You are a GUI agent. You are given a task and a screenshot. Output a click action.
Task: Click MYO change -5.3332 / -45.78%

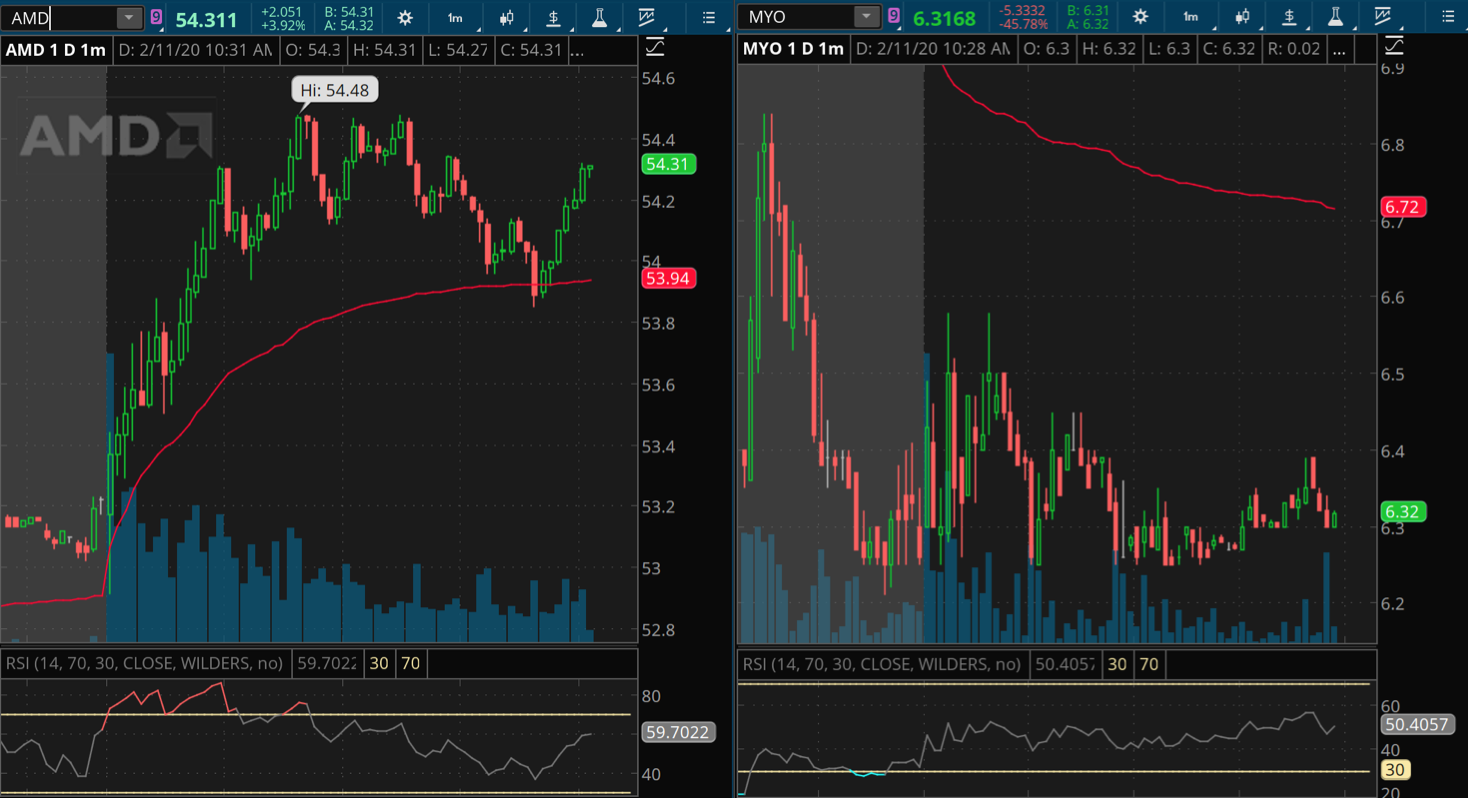coord(1023,18)
